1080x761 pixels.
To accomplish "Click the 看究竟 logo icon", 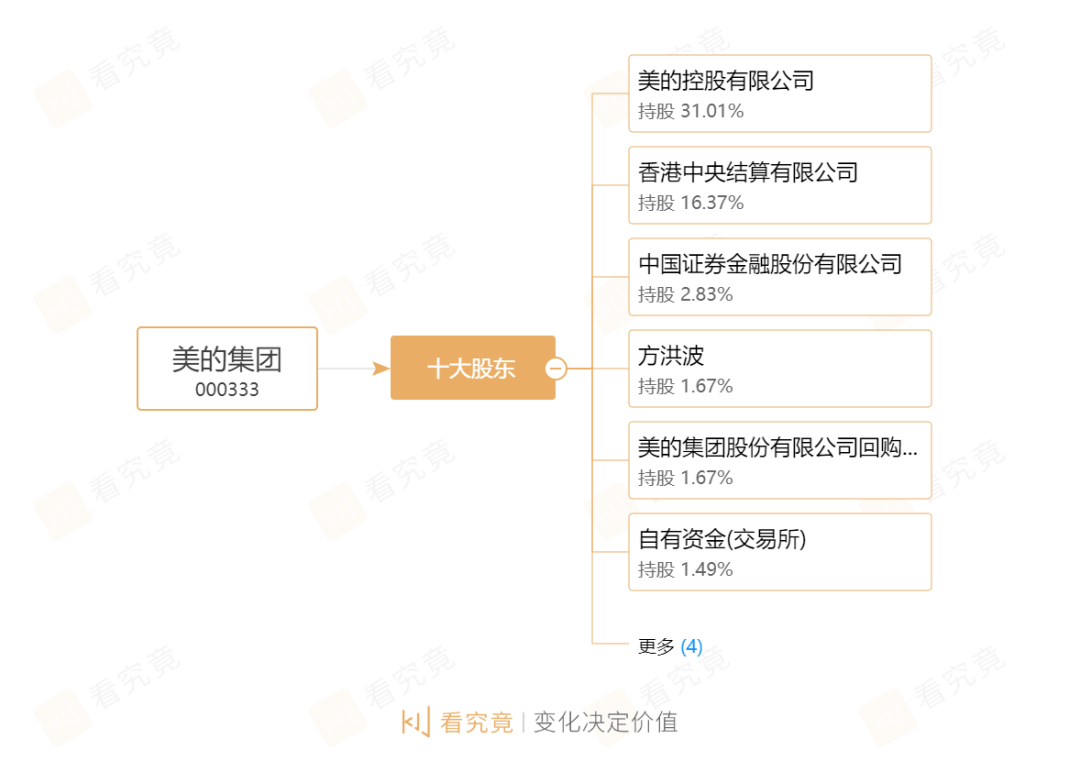I will [x=415, y=722].
